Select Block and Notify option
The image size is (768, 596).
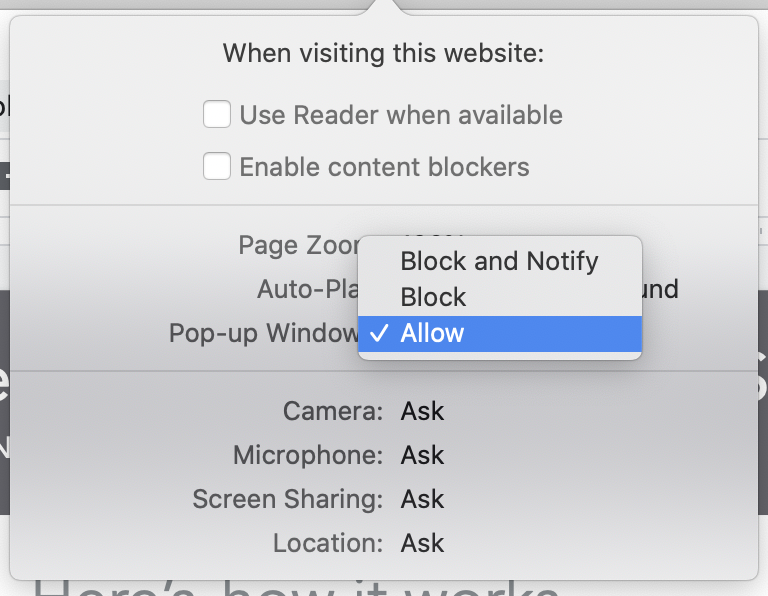pos(499,262)
